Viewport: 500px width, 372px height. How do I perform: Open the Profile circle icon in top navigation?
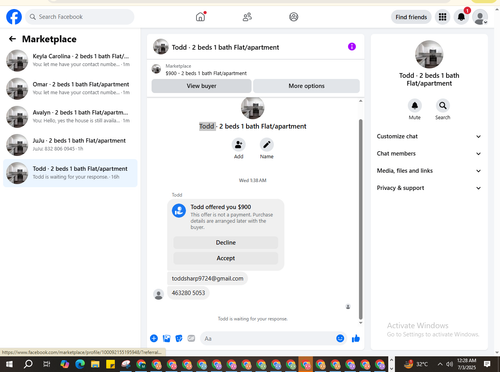coord(294,17)
